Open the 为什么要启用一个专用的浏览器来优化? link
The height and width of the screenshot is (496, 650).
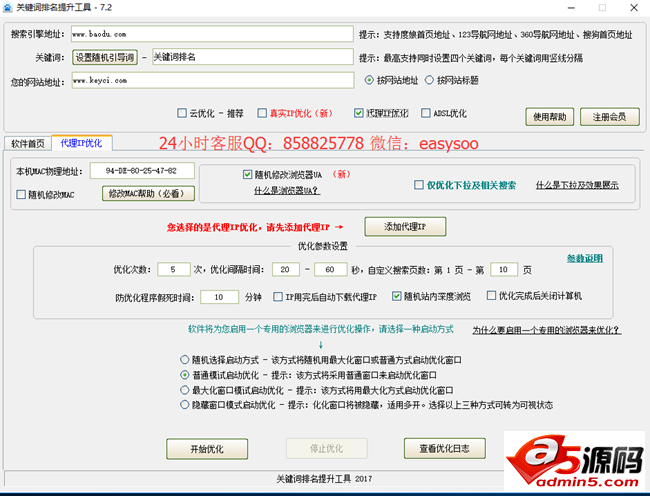(547, 330)
